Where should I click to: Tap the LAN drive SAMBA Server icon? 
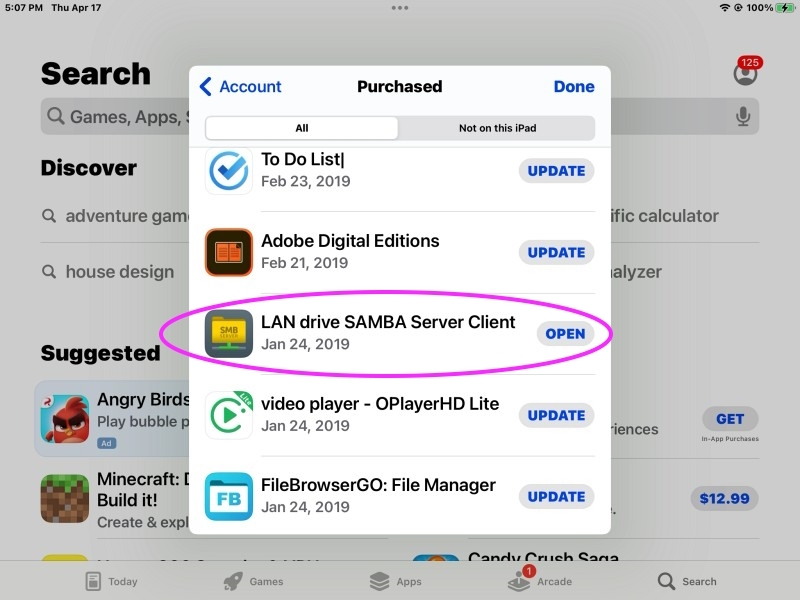pyautogui.click(x=229, y=334)
